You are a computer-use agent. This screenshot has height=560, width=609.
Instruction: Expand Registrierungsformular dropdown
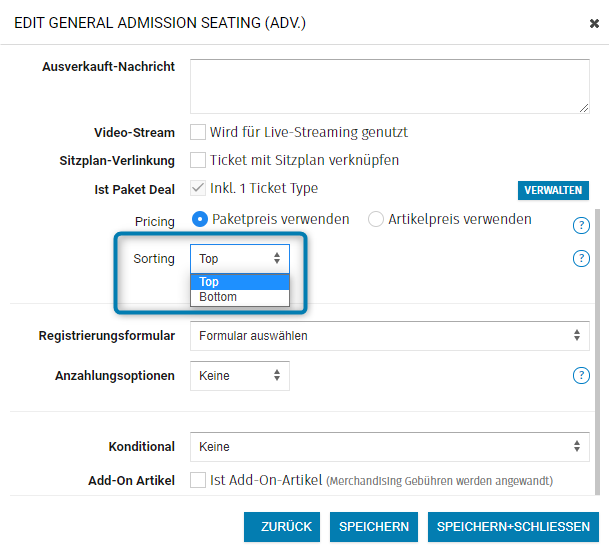(389, 336)
